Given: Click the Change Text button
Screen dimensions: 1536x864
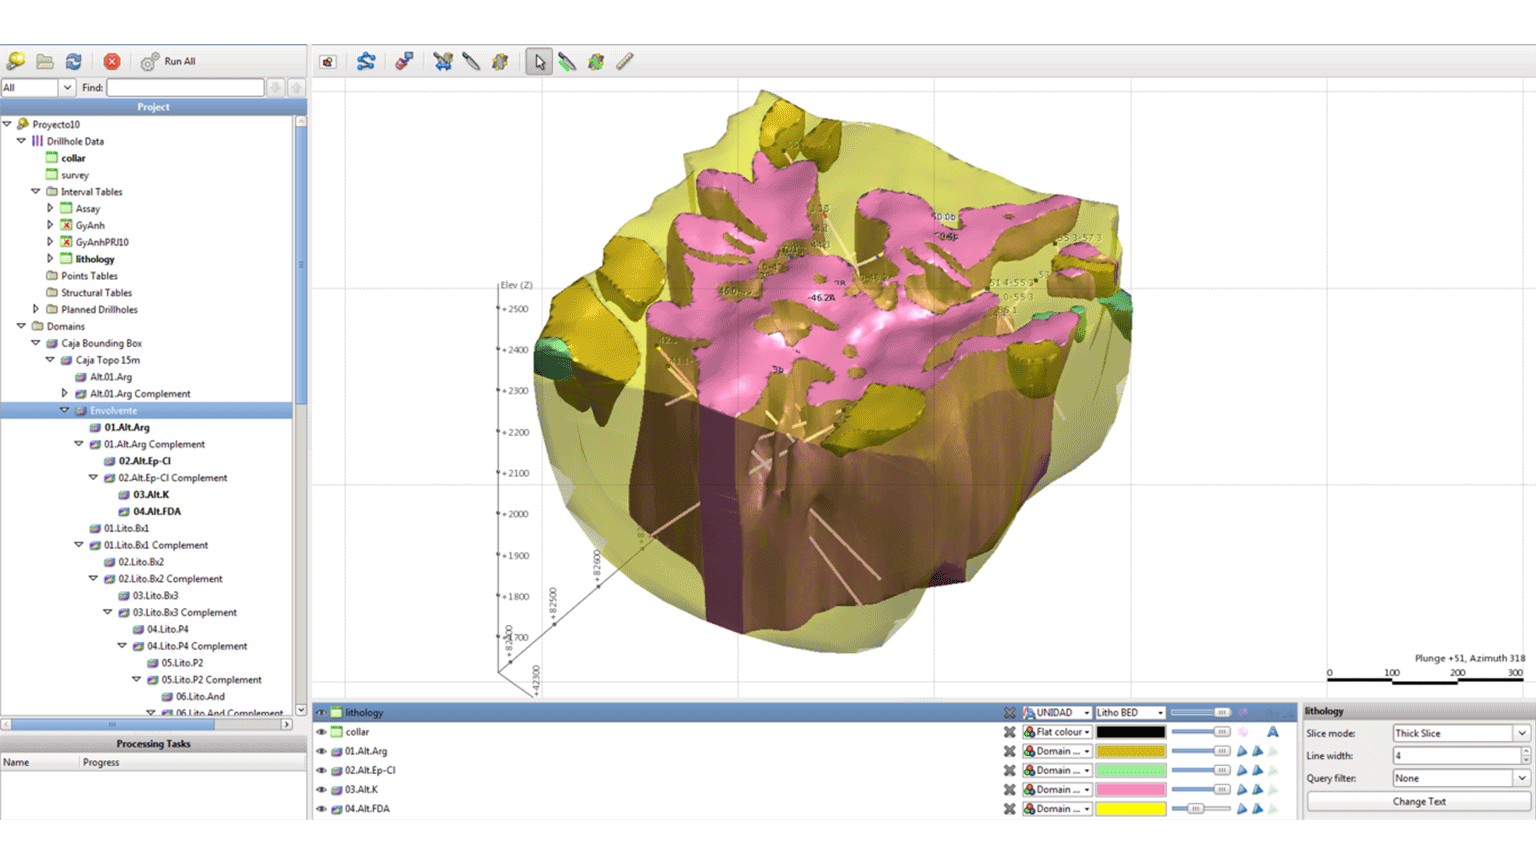Looking at the screenshot, I should (1418, 801).
